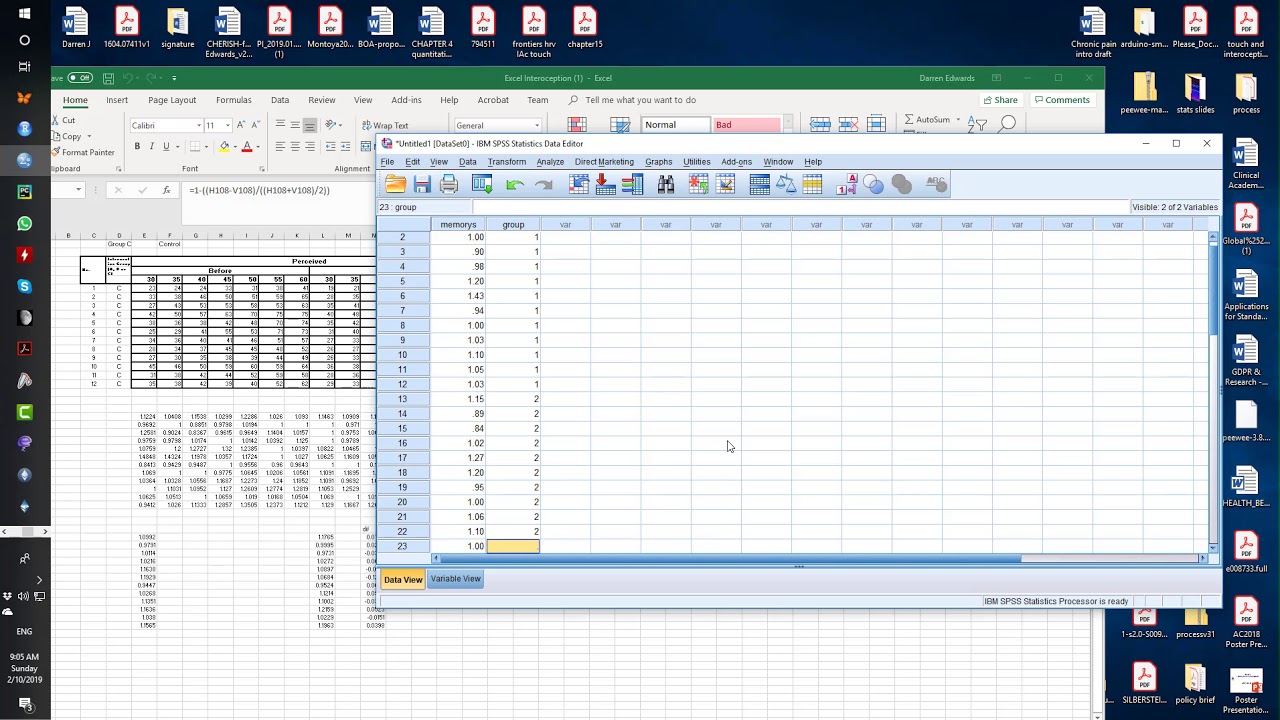
Task: Open the font size dropdown in Excel
Action: (228, 125)
